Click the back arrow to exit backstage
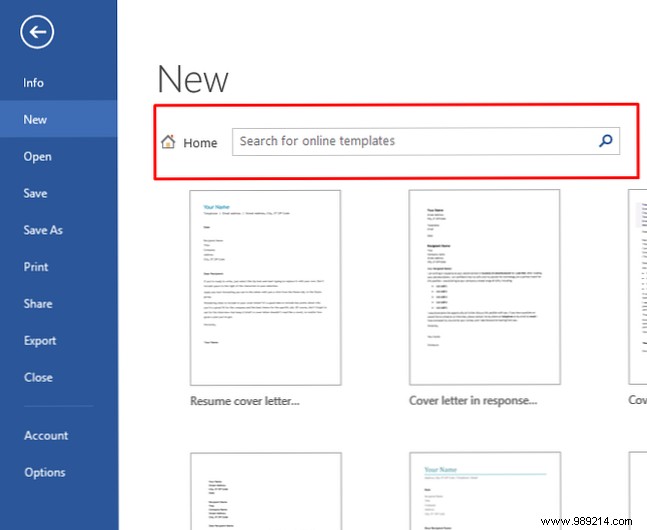 click(x=36, y=33)
